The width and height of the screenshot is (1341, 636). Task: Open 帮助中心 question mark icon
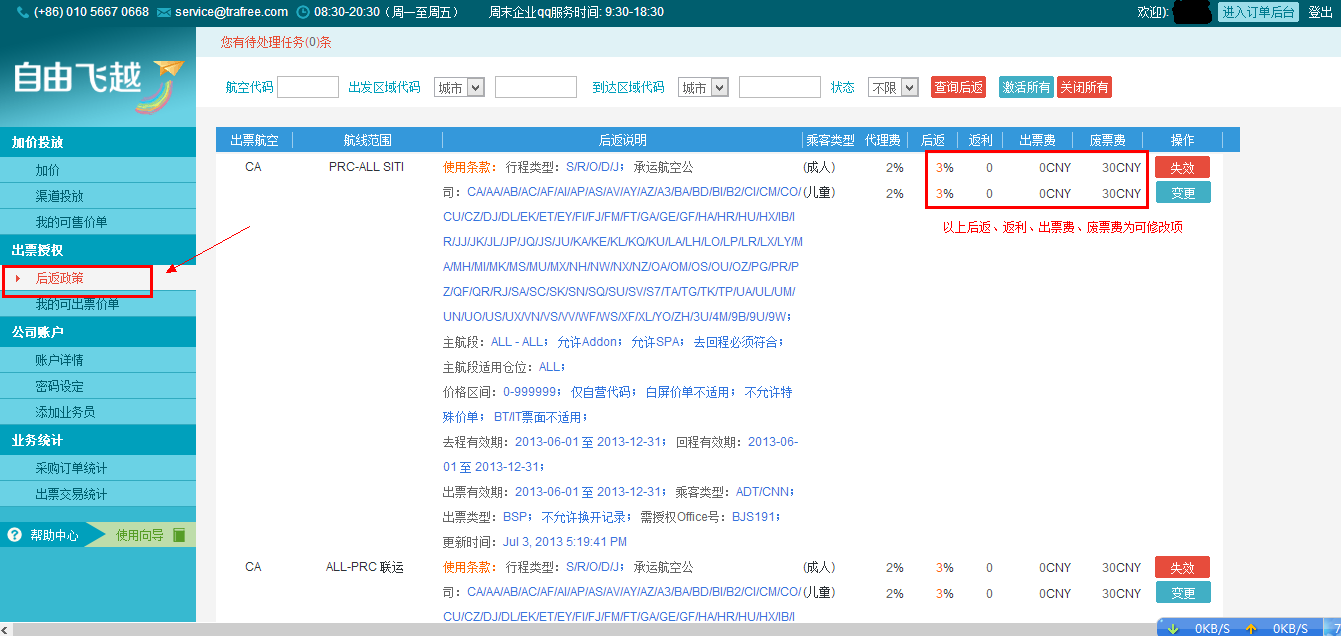(x=14, y=535)
